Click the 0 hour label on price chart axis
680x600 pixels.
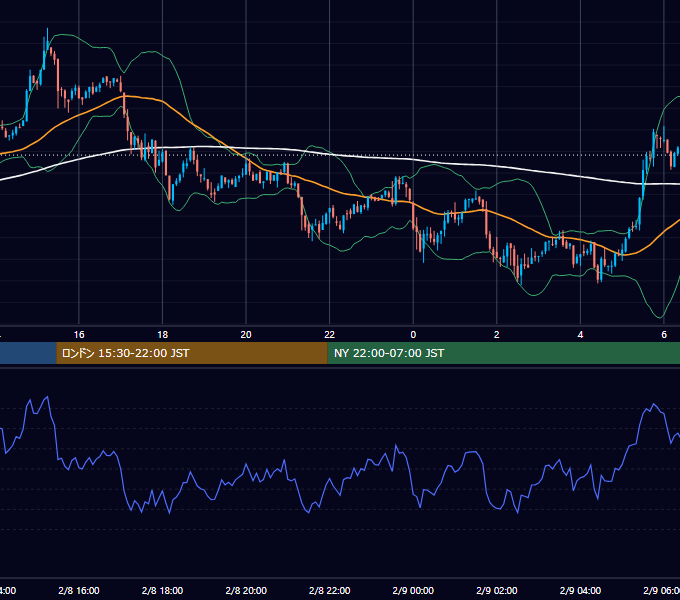[x=413, y=334]
